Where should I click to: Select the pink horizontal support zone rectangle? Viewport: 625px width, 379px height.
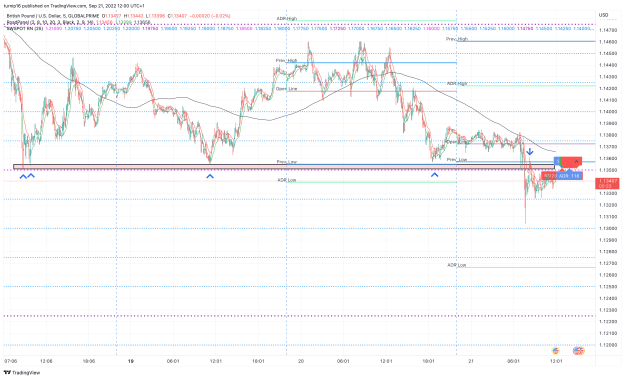pos(284,167)
